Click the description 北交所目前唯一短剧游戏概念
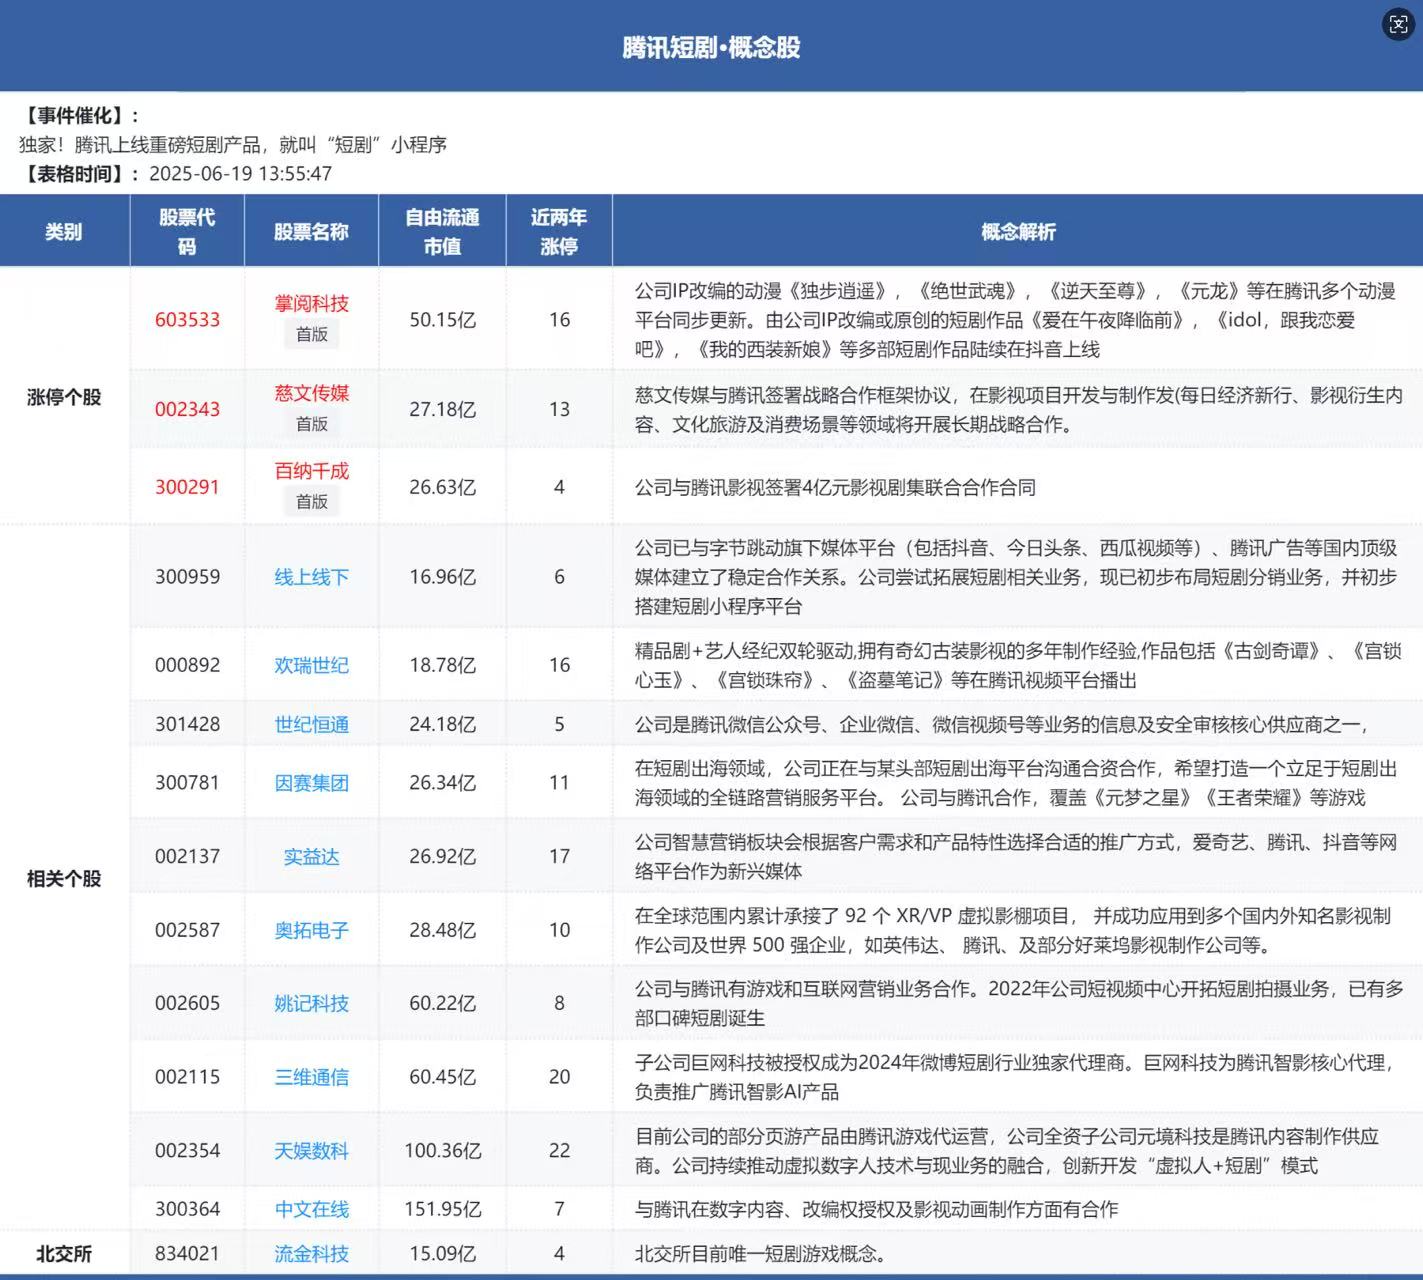The image size is (1423, 1280). (x=760, y=1254)
